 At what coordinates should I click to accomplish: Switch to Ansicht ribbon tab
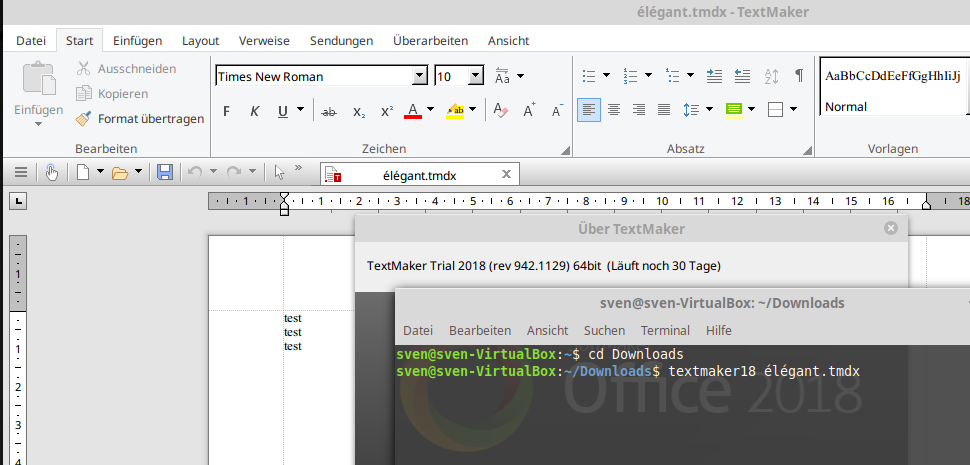coord(509,41)
